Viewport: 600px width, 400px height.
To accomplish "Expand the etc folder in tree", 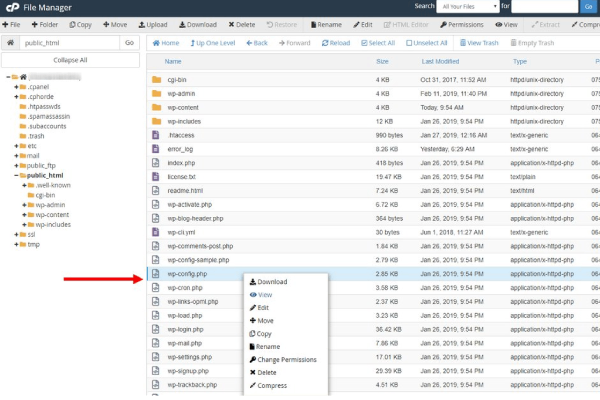I will (17, 146).
